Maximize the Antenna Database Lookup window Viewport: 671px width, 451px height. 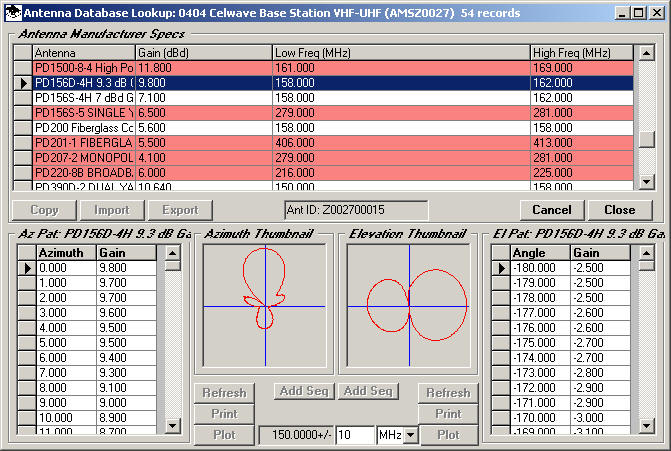tap(638, 13)
